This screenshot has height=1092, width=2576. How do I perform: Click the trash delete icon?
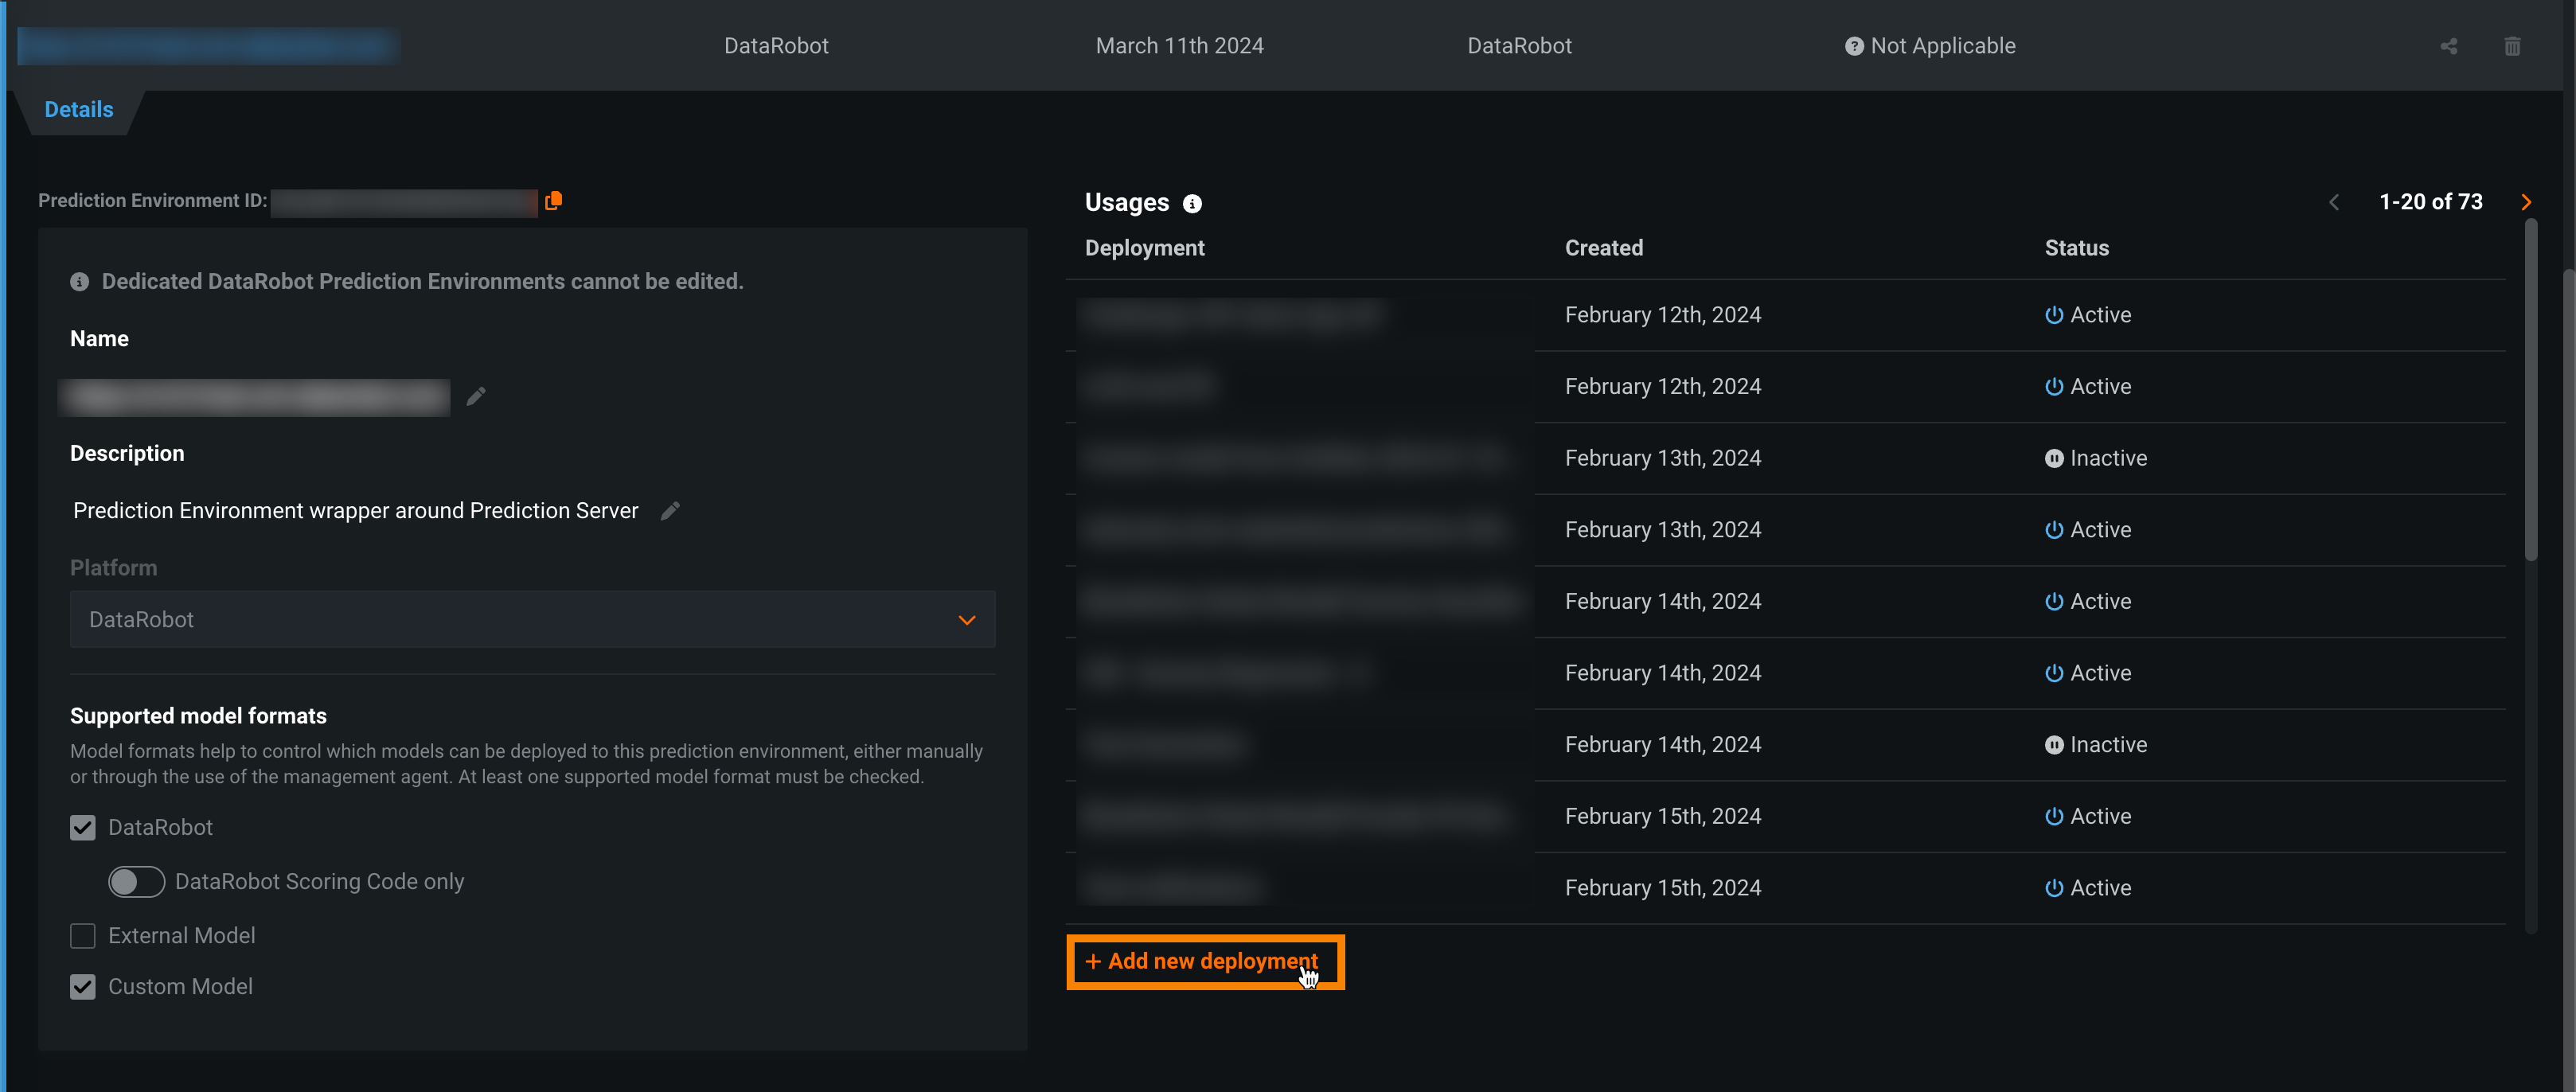[x=2512, y=46]
